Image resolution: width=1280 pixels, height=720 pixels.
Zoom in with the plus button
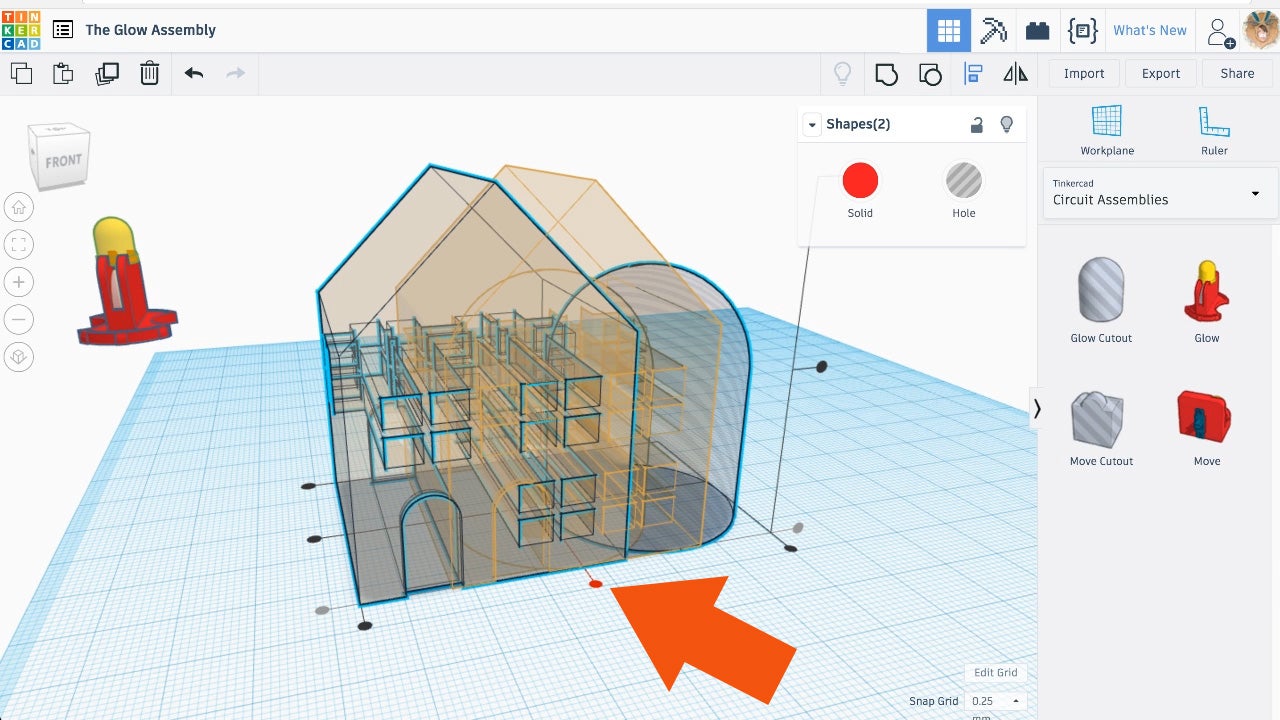point(19,282)
